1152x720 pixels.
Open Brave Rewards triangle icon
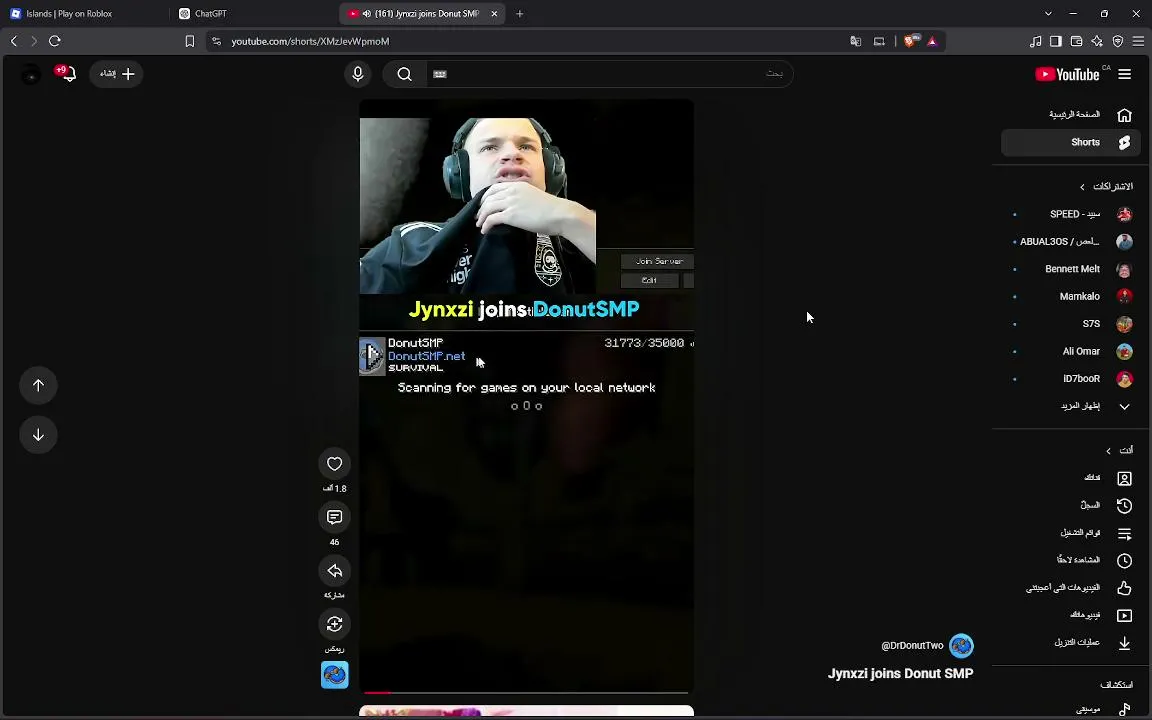coord(932,41)
